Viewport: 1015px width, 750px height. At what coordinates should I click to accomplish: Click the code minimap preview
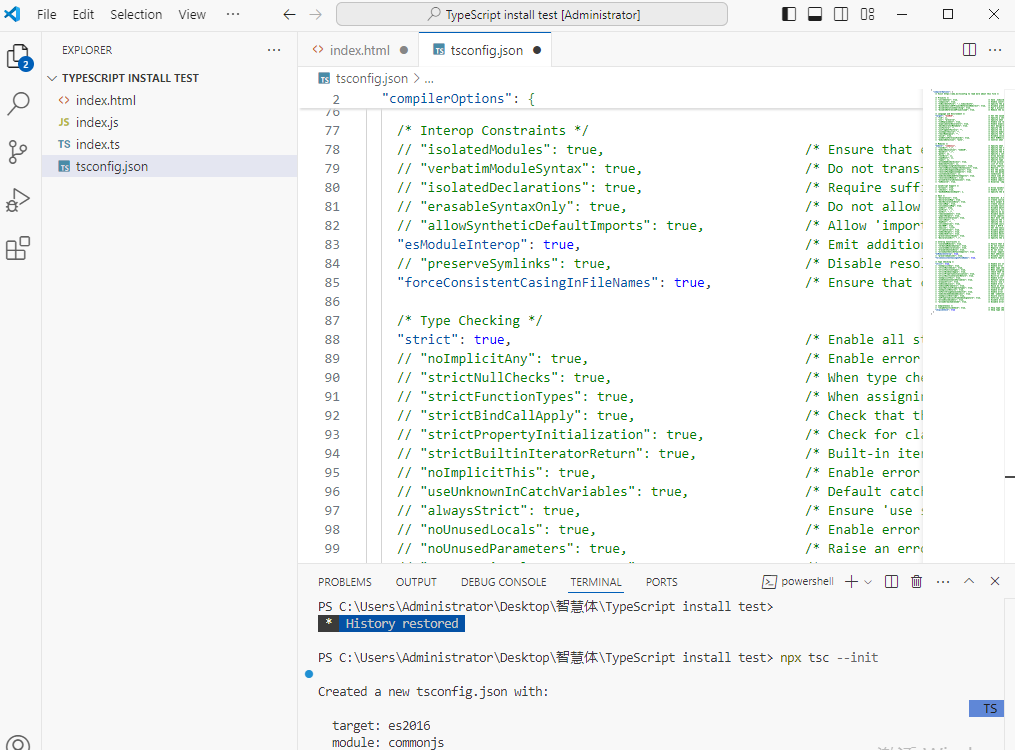[x=968, y=202]
